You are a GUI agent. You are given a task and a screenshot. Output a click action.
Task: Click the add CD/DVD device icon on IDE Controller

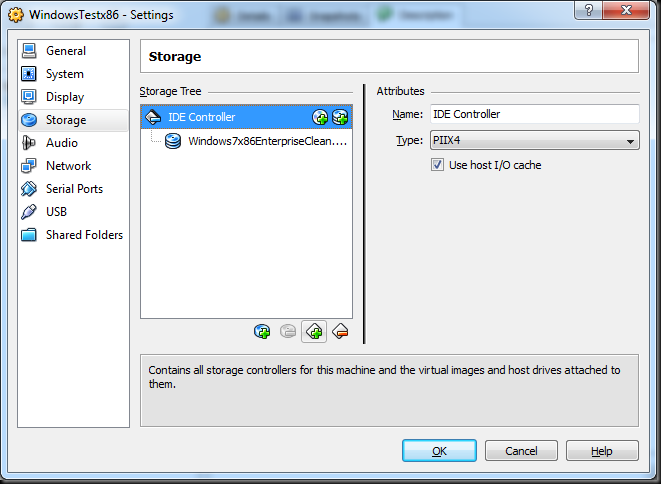point(320,117)
